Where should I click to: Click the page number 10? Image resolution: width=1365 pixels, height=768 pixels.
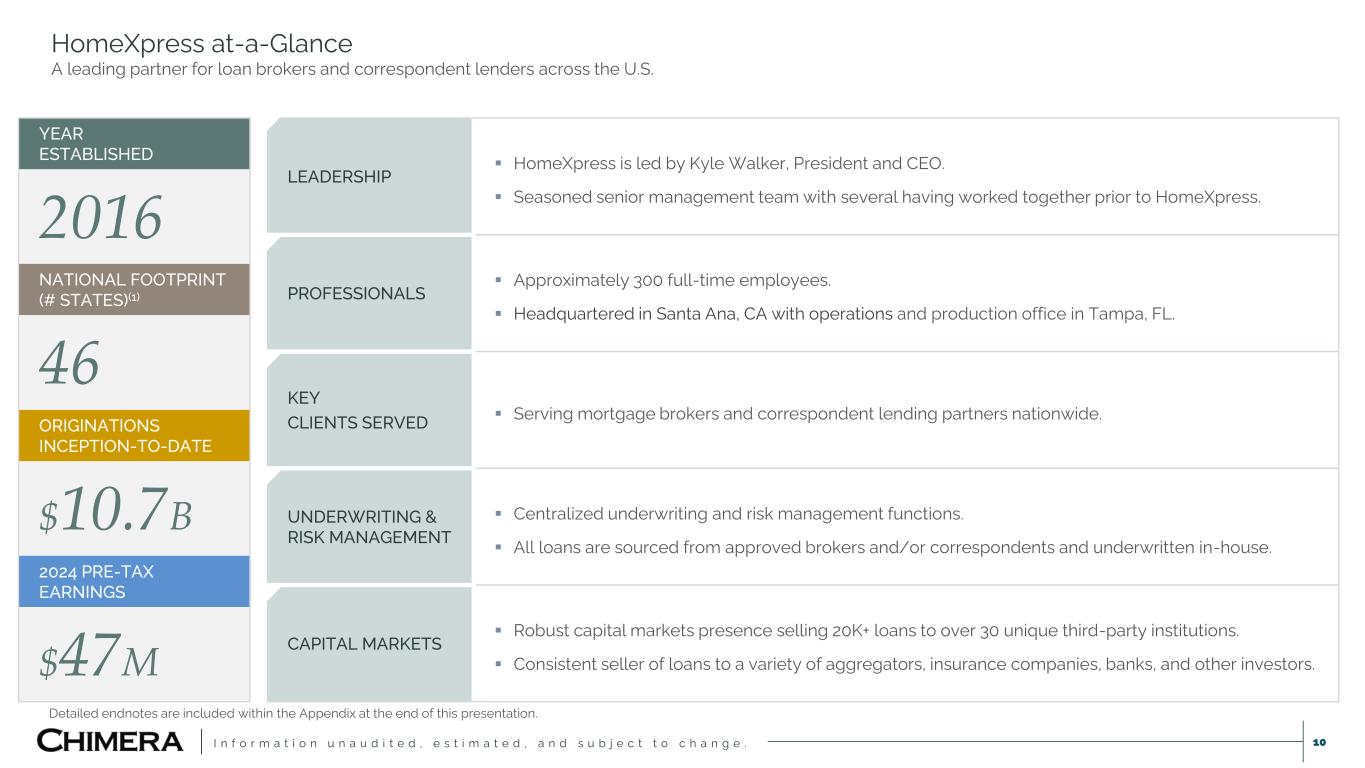(x=1318, y=742)
